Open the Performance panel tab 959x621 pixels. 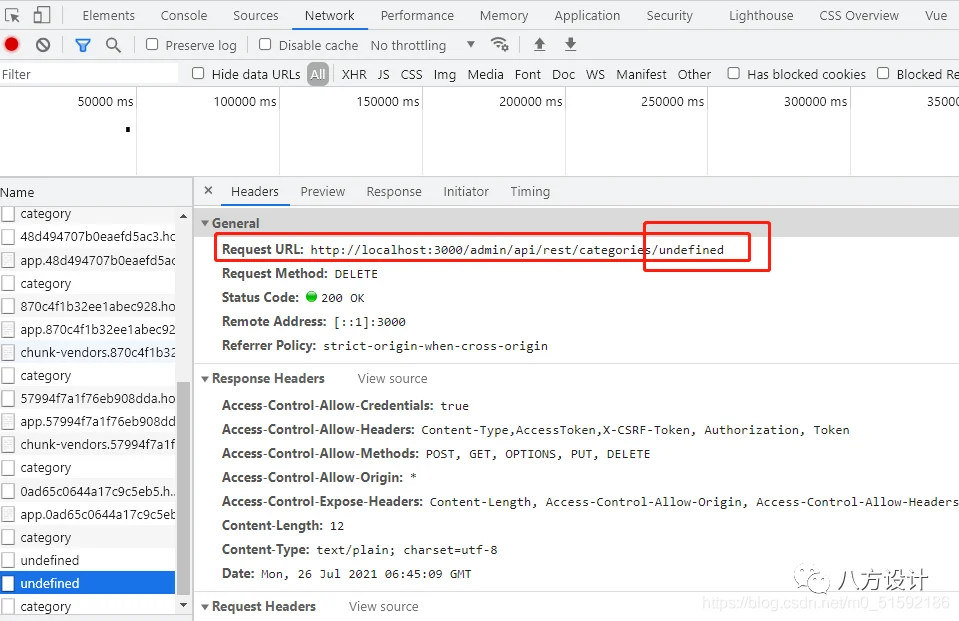pos(417,15)
